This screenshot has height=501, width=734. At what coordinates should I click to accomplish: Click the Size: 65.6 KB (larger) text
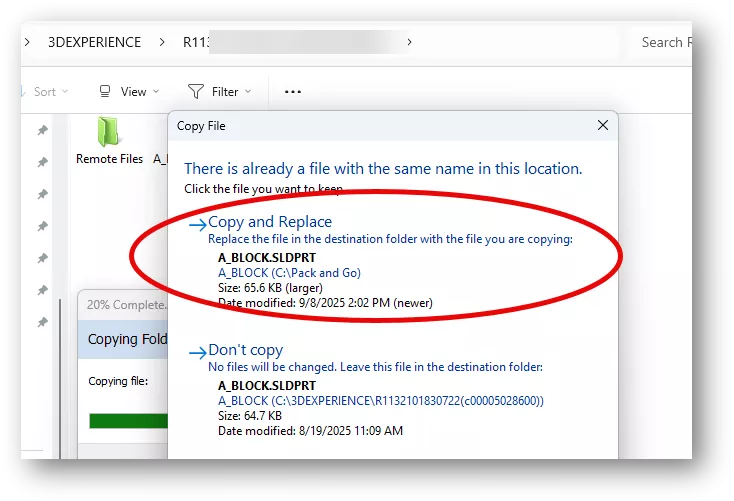(x=270, y=287)
